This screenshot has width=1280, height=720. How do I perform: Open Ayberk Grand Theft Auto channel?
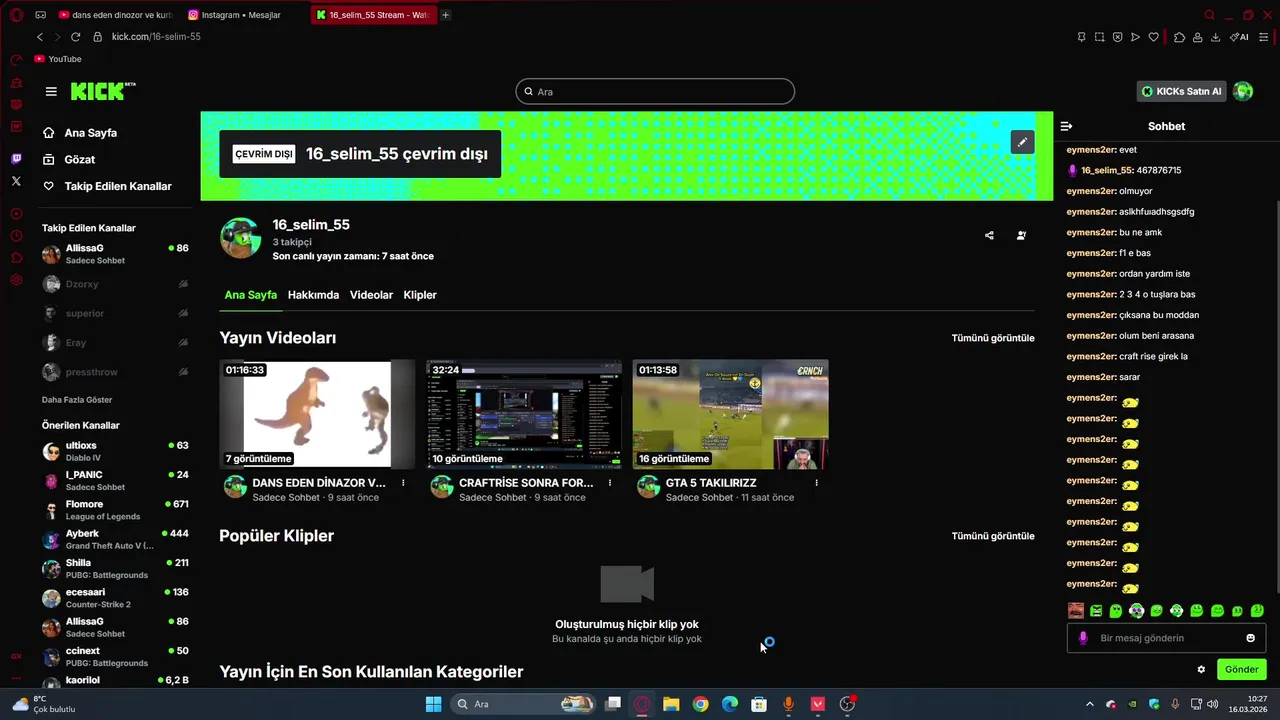tap(115, 539)
